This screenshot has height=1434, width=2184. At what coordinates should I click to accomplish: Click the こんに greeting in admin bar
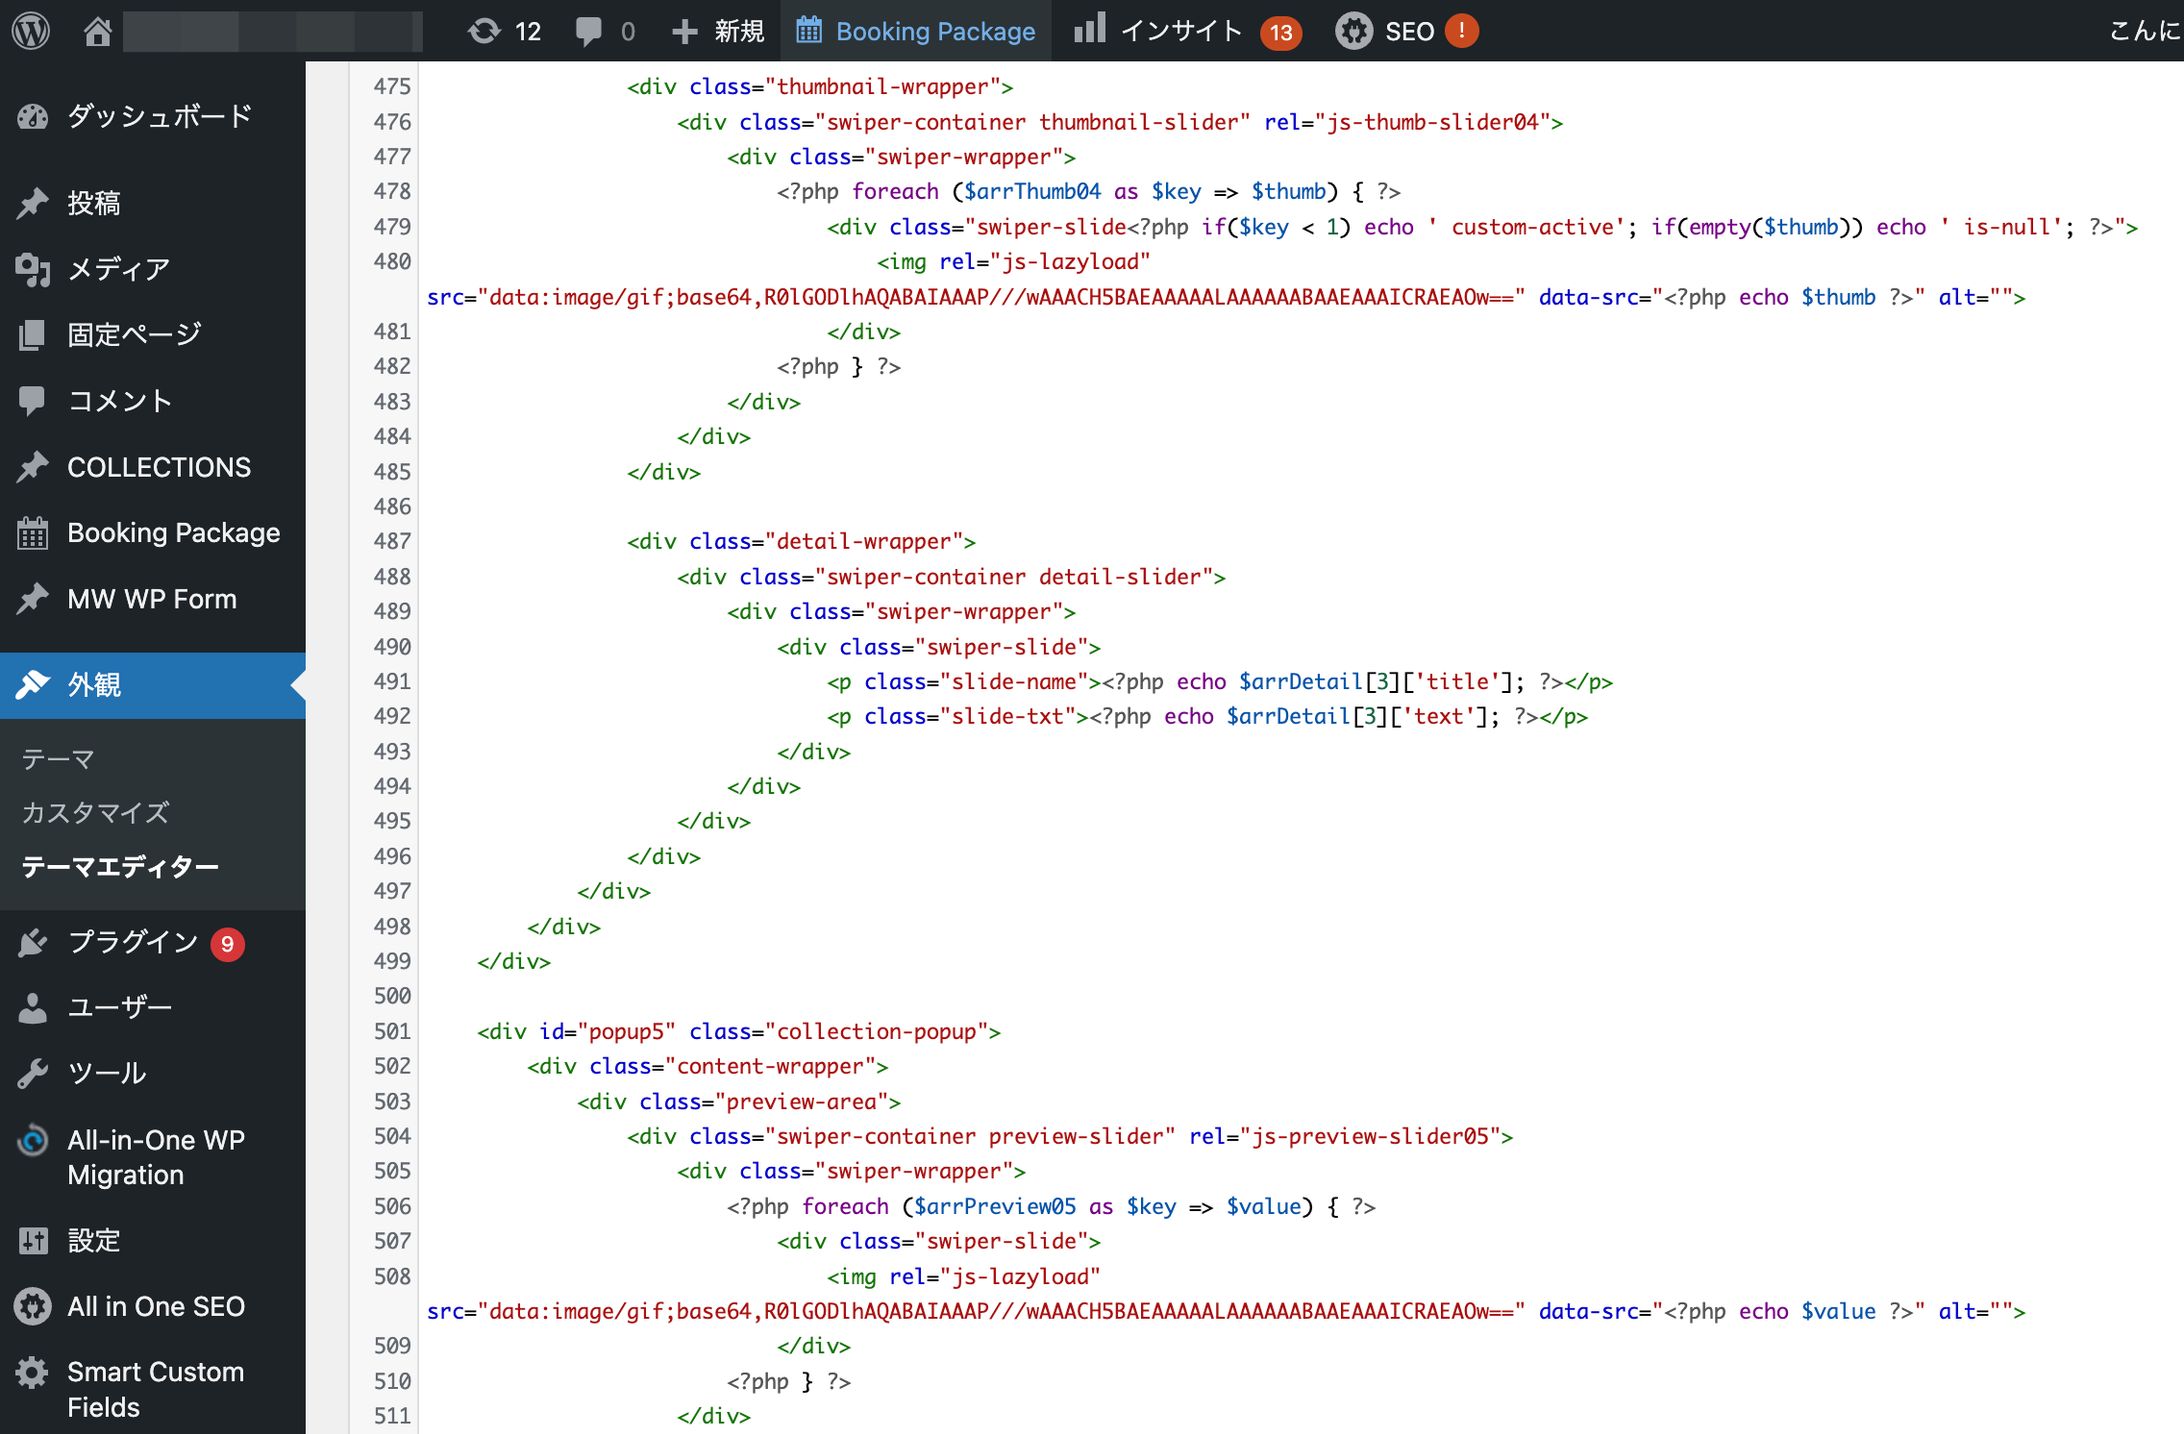tap(2145, 31)
